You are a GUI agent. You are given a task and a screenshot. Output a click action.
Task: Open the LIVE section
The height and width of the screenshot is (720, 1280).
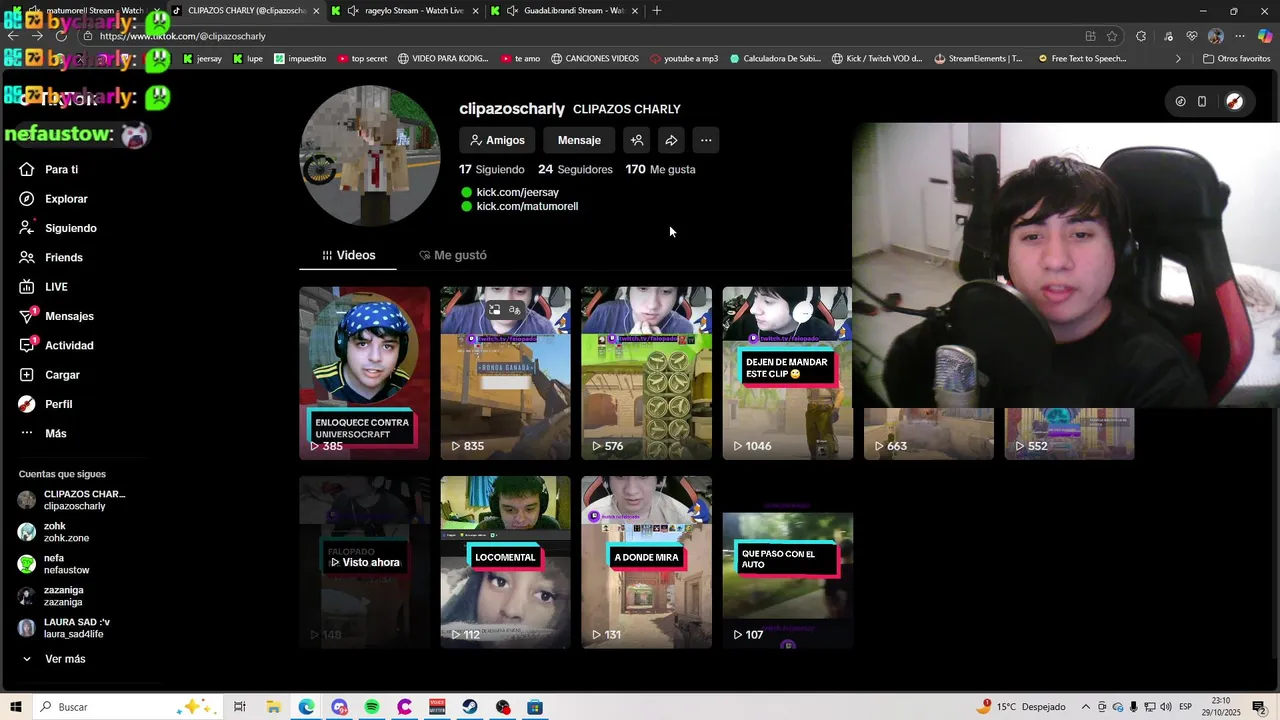56,287
